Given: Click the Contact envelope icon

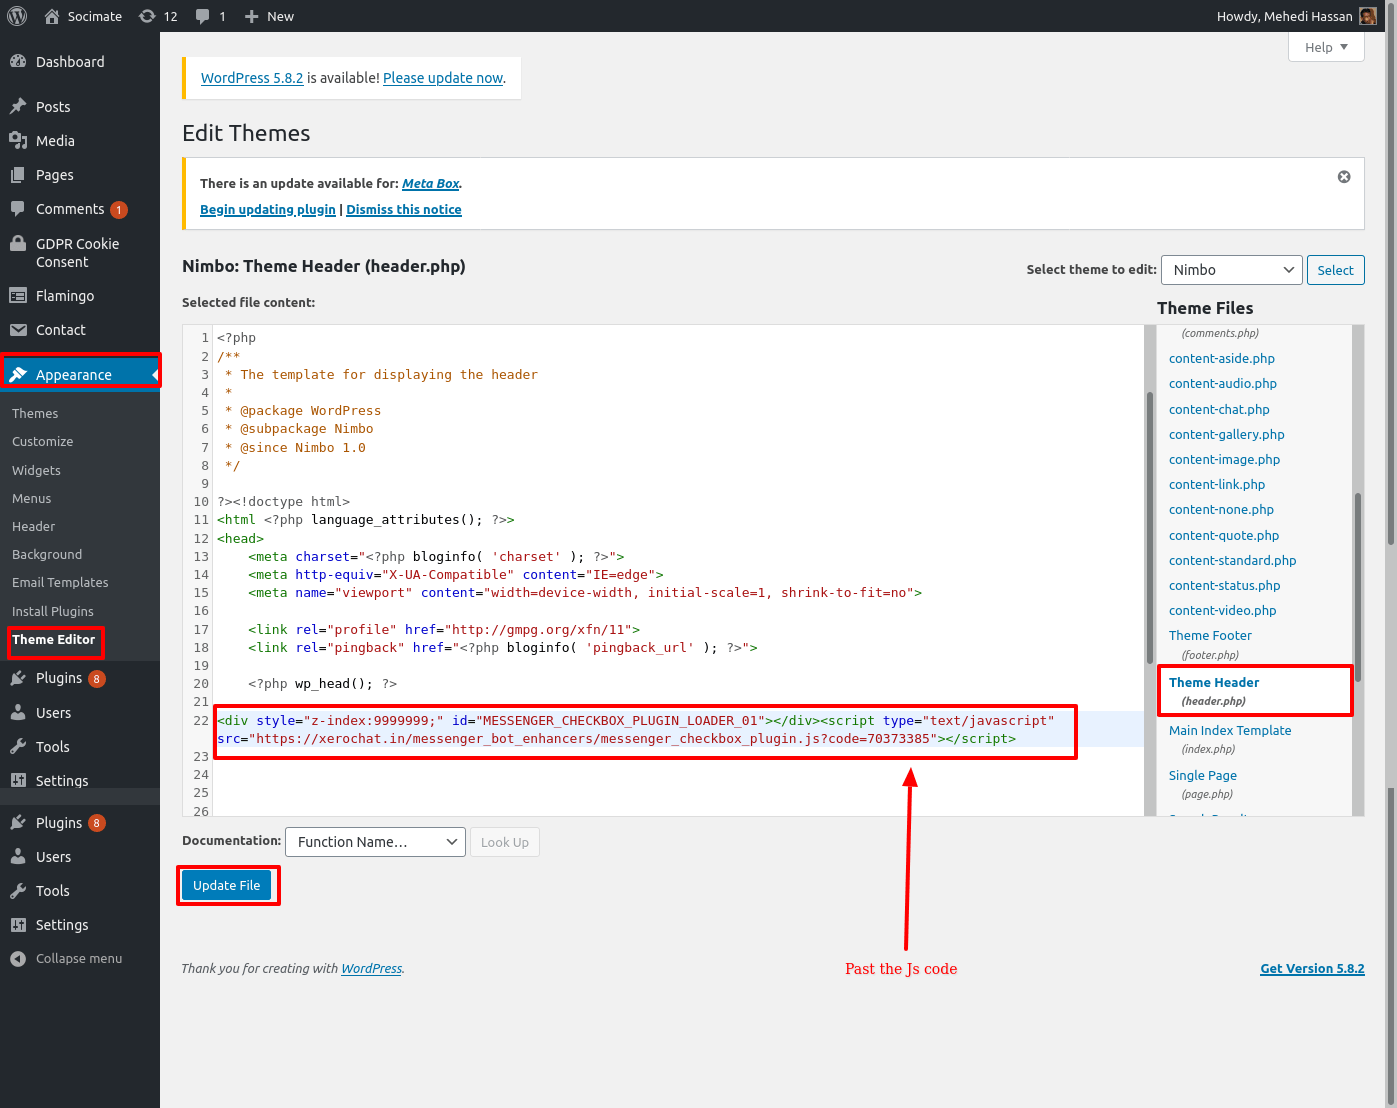Looking at the screenshot, I should pyautogui.click(x=18, y=329).
